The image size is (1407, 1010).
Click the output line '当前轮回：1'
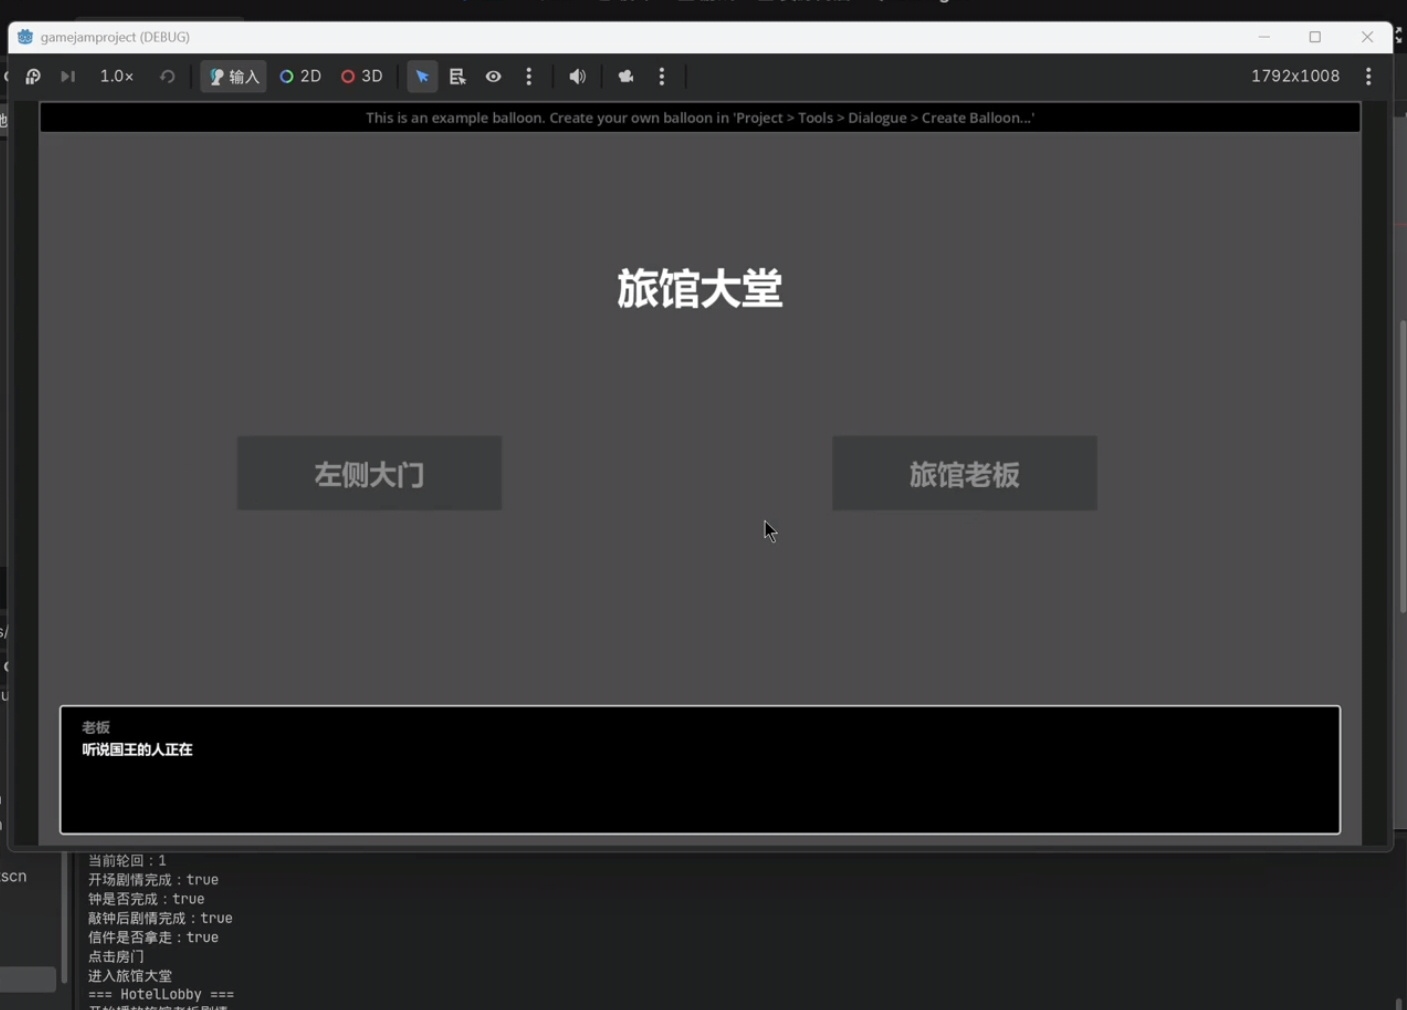tap(127, 860)
